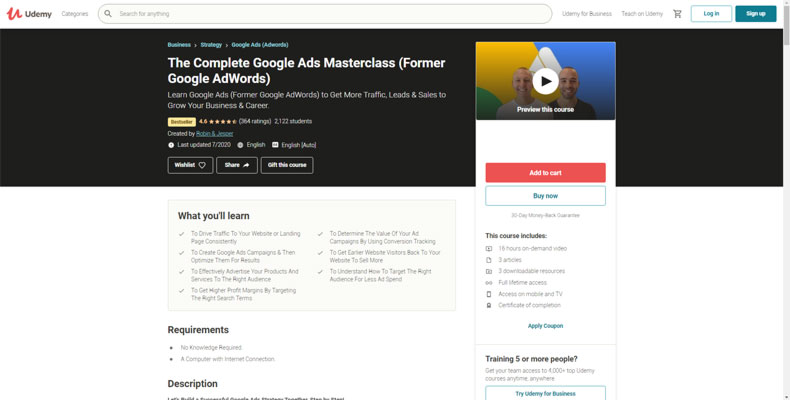Viewport: 790px width, 400px height.
Task: Click the 'Training 5 or more people?' heading
Action: tap(532, 359)
